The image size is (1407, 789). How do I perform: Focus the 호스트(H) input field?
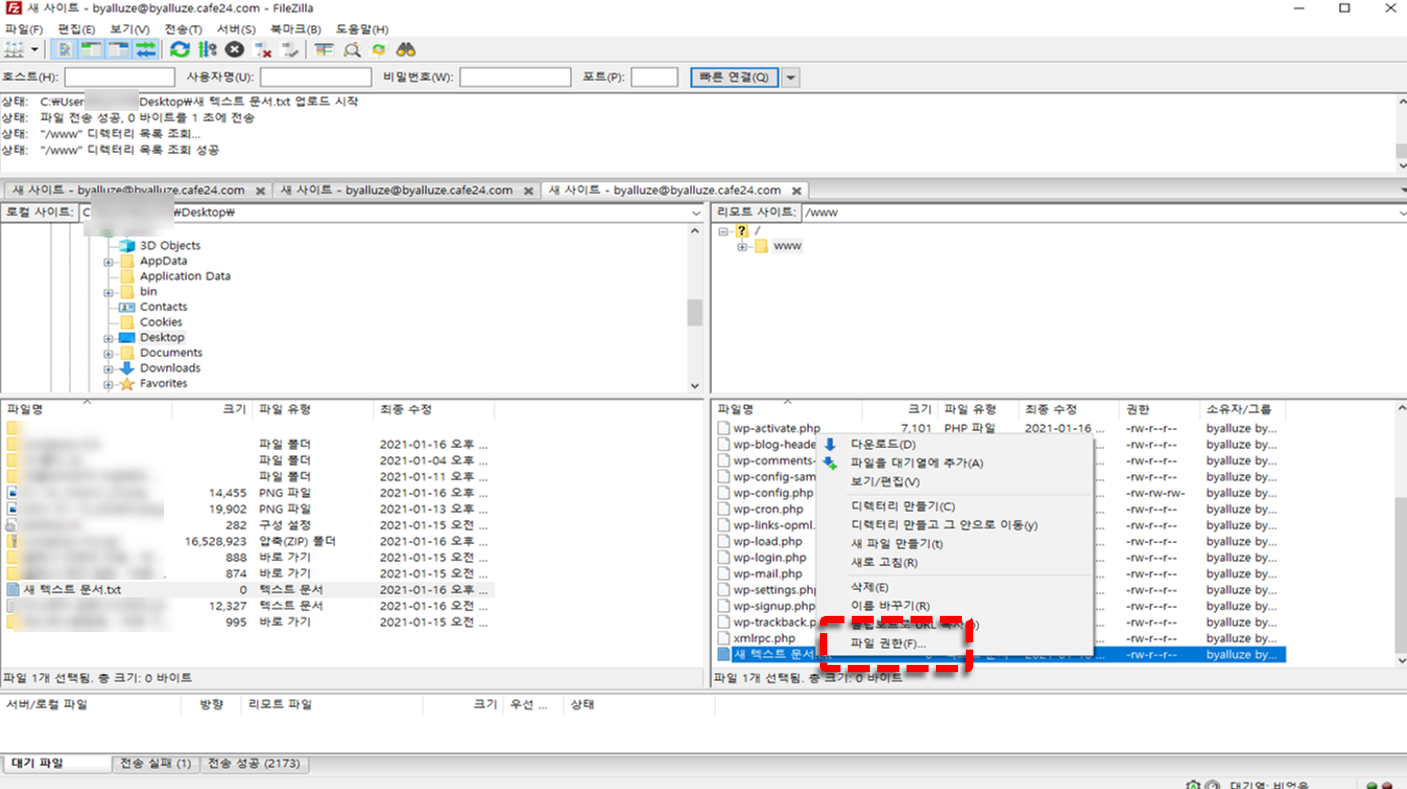coord(119,77)
